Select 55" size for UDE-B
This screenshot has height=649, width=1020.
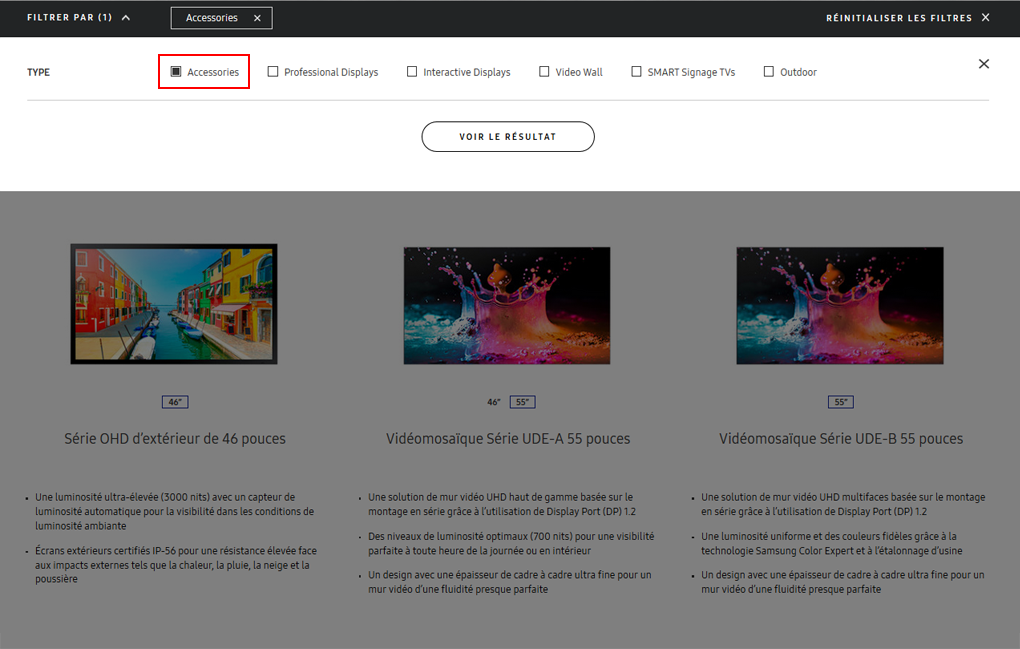click(841, 402)
